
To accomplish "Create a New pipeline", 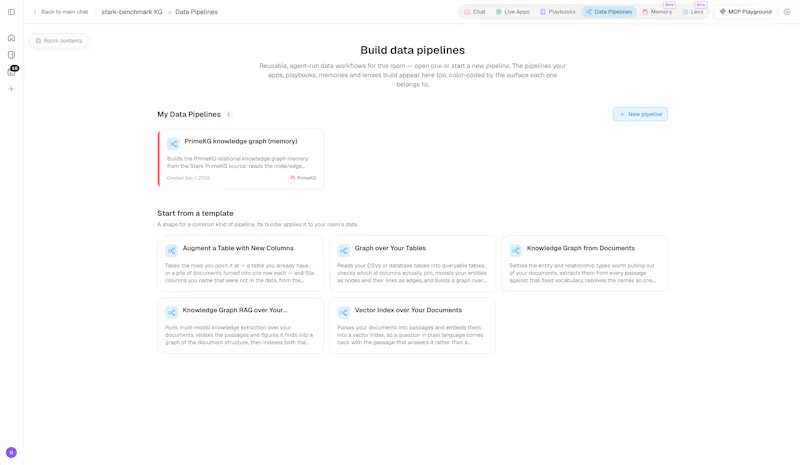I will click(x=640, y=114).
